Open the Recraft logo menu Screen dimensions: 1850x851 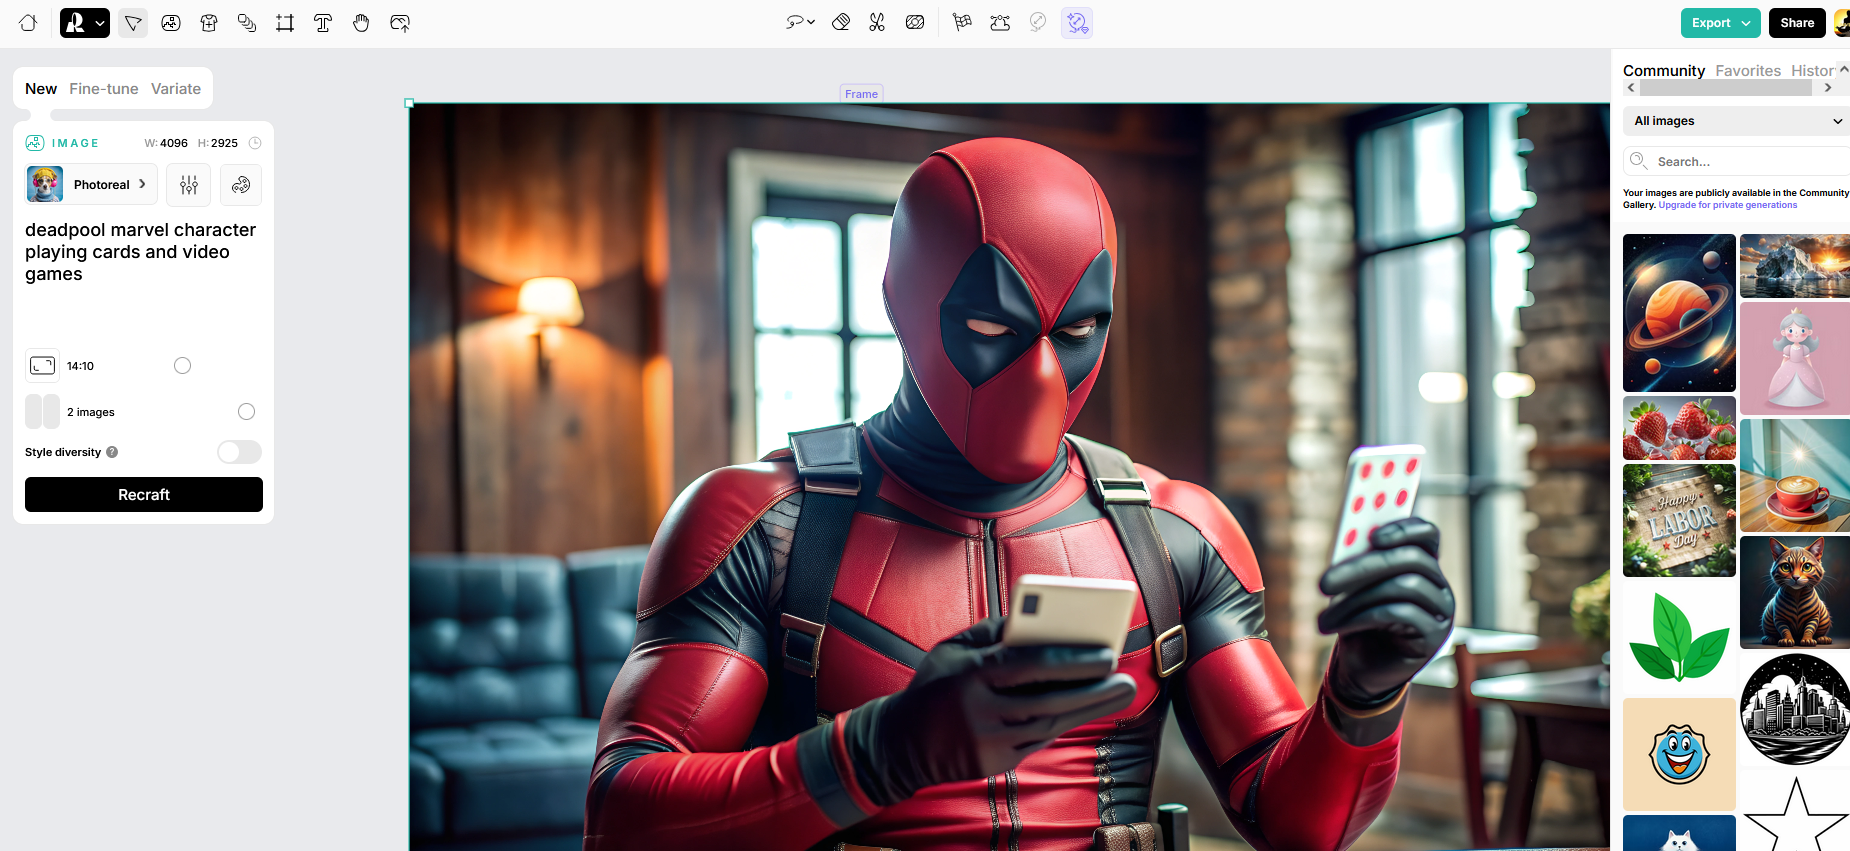tap(85, 23)
